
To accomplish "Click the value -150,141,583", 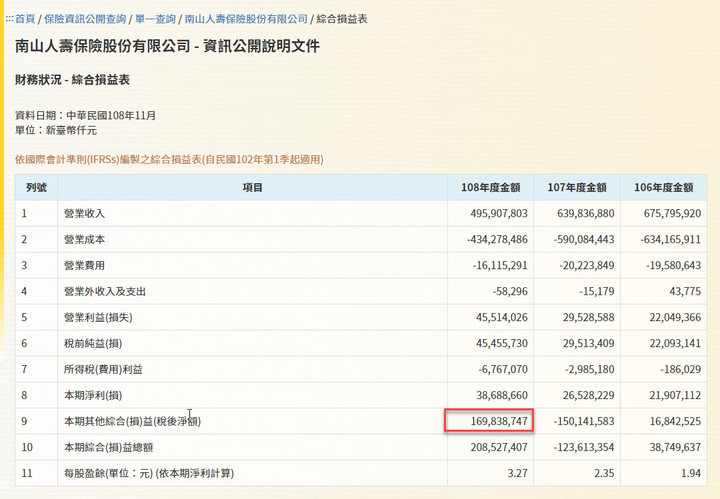I will pos(584,421).
